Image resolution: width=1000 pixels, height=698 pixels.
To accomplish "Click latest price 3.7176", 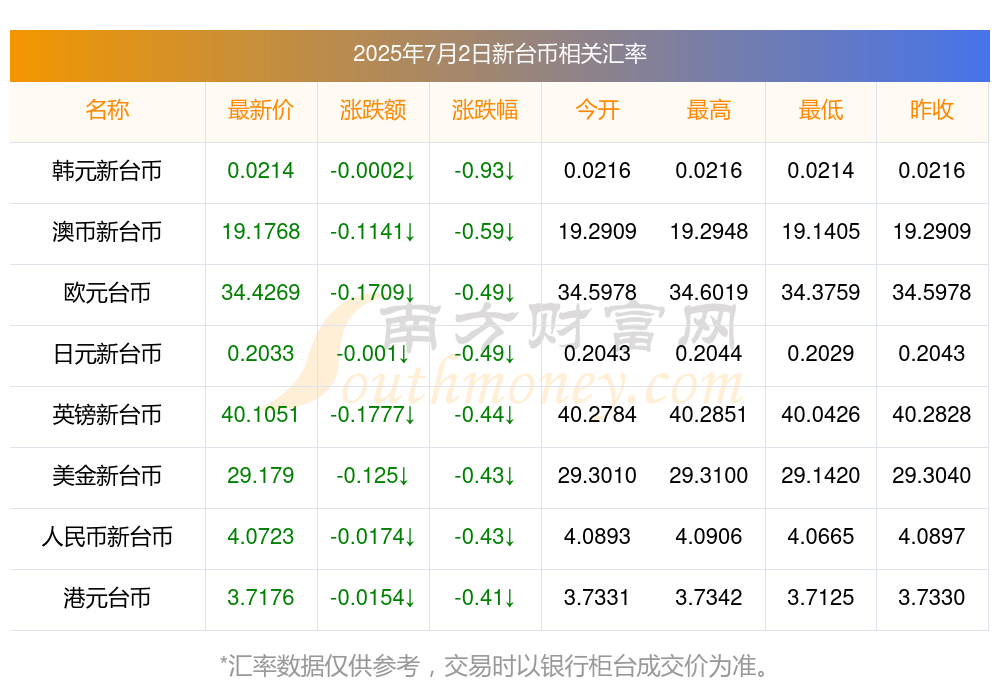I will point(261,598).
